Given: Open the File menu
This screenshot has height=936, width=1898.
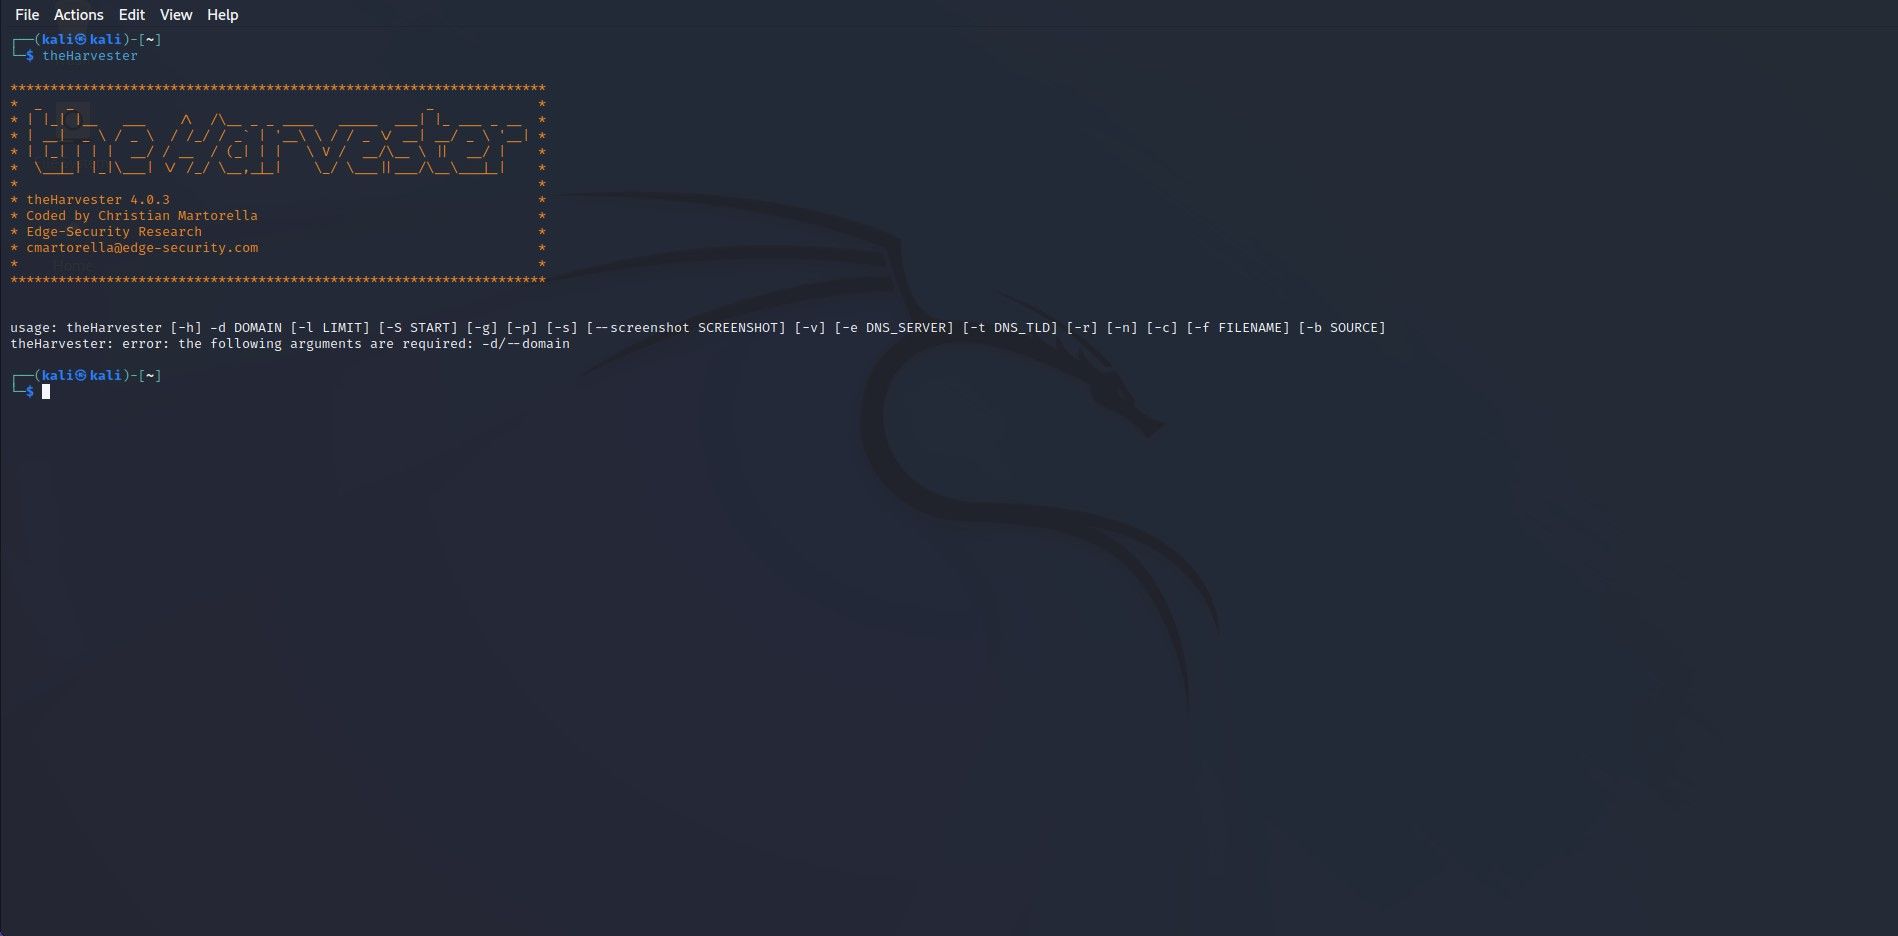Looking at the screenshot, I should [x=27, y=15].
